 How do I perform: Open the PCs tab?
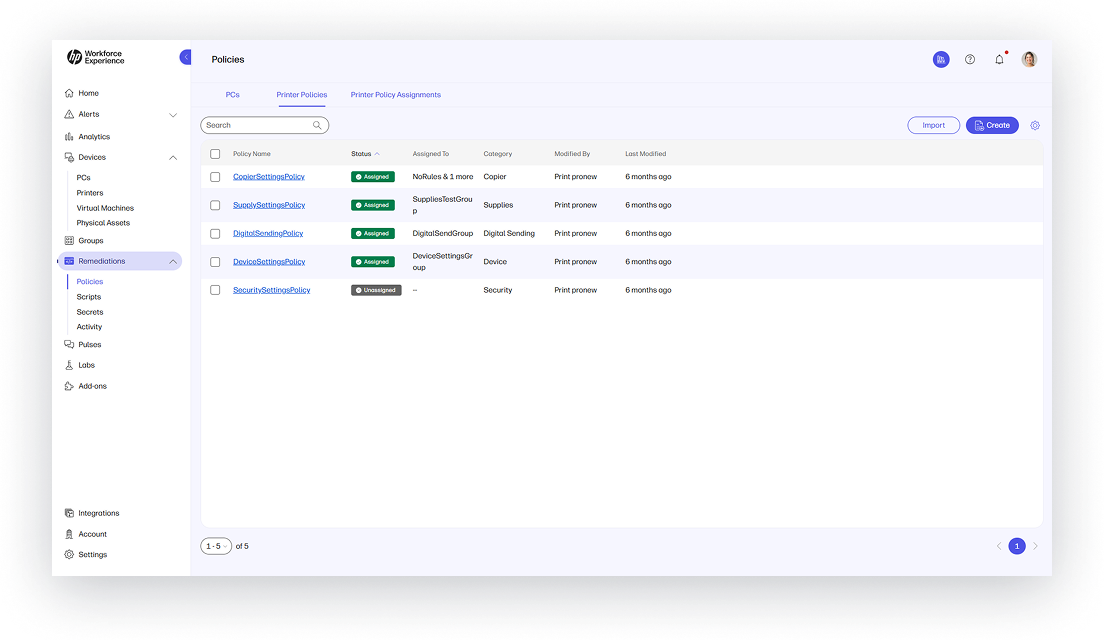click(x=233, y=94)
